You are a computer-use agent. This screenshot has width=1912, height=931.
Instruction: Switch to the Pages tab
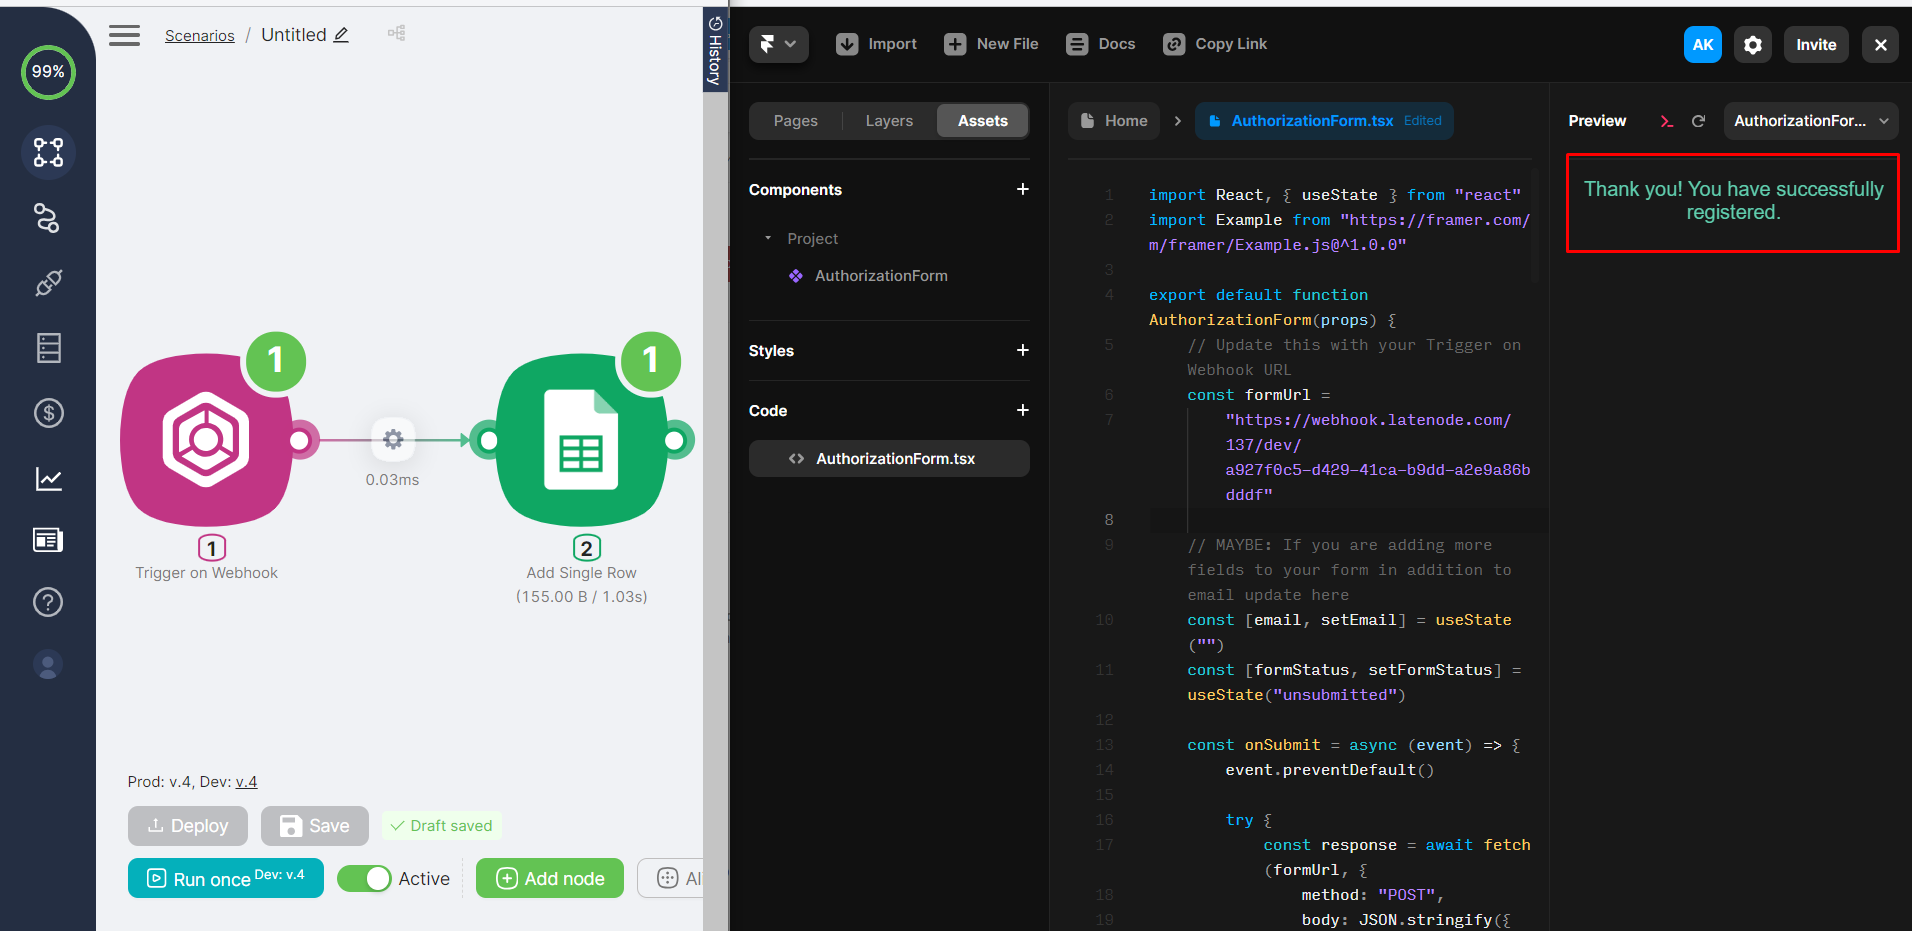[795, 121]
